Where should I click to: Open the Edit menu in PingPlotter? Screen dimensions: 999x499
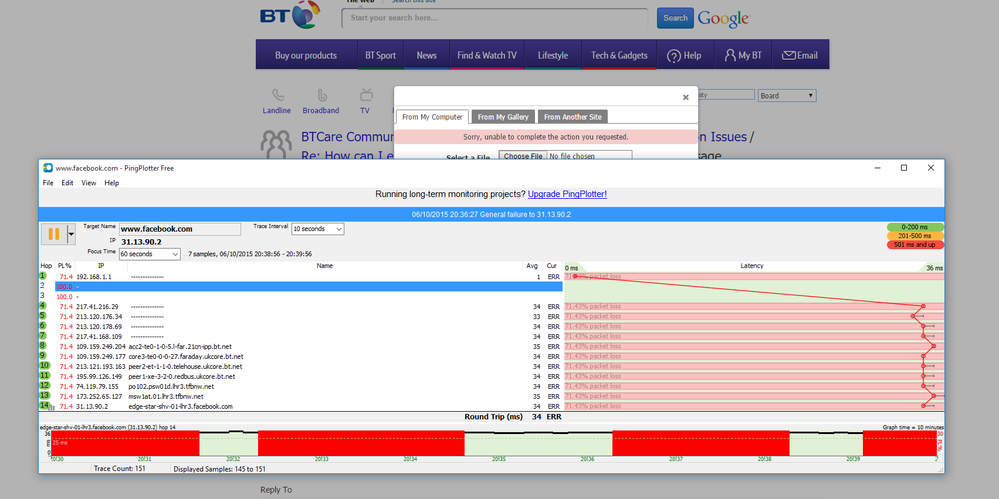tap(68, 183)
